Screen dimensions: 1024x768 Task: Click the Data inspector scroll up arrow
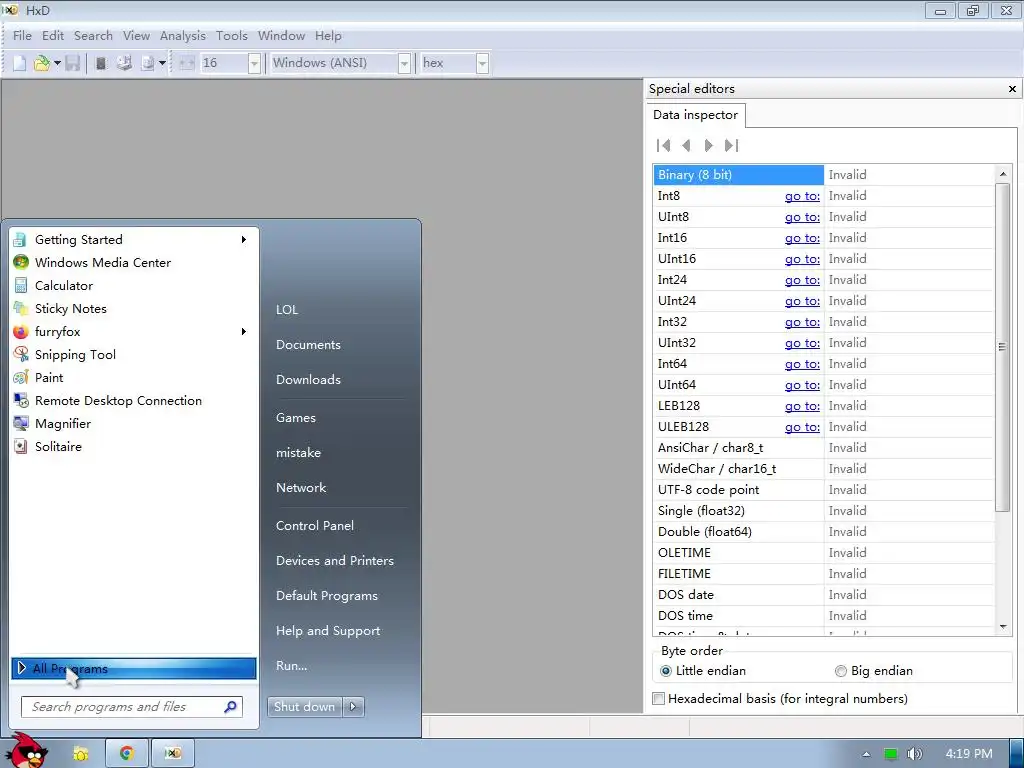point(1002,174)
